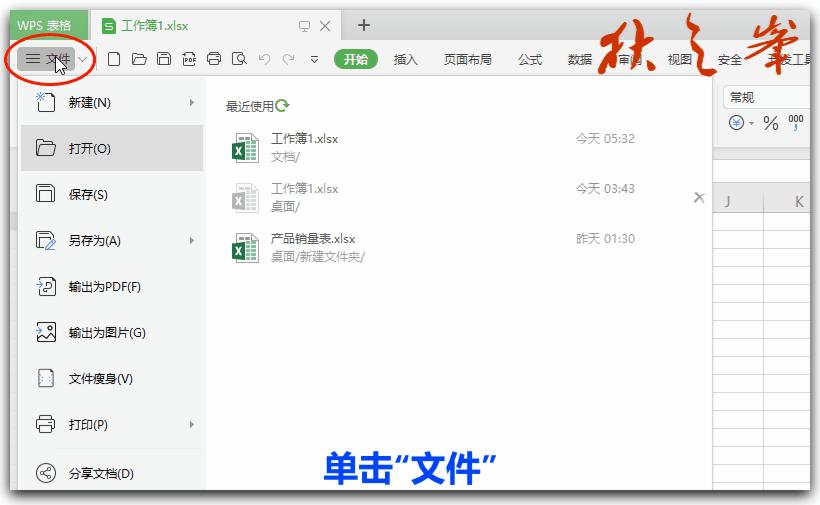Apply thousands separator 000 style
Screen dimensions: 820x505
(x=796, y=123)
